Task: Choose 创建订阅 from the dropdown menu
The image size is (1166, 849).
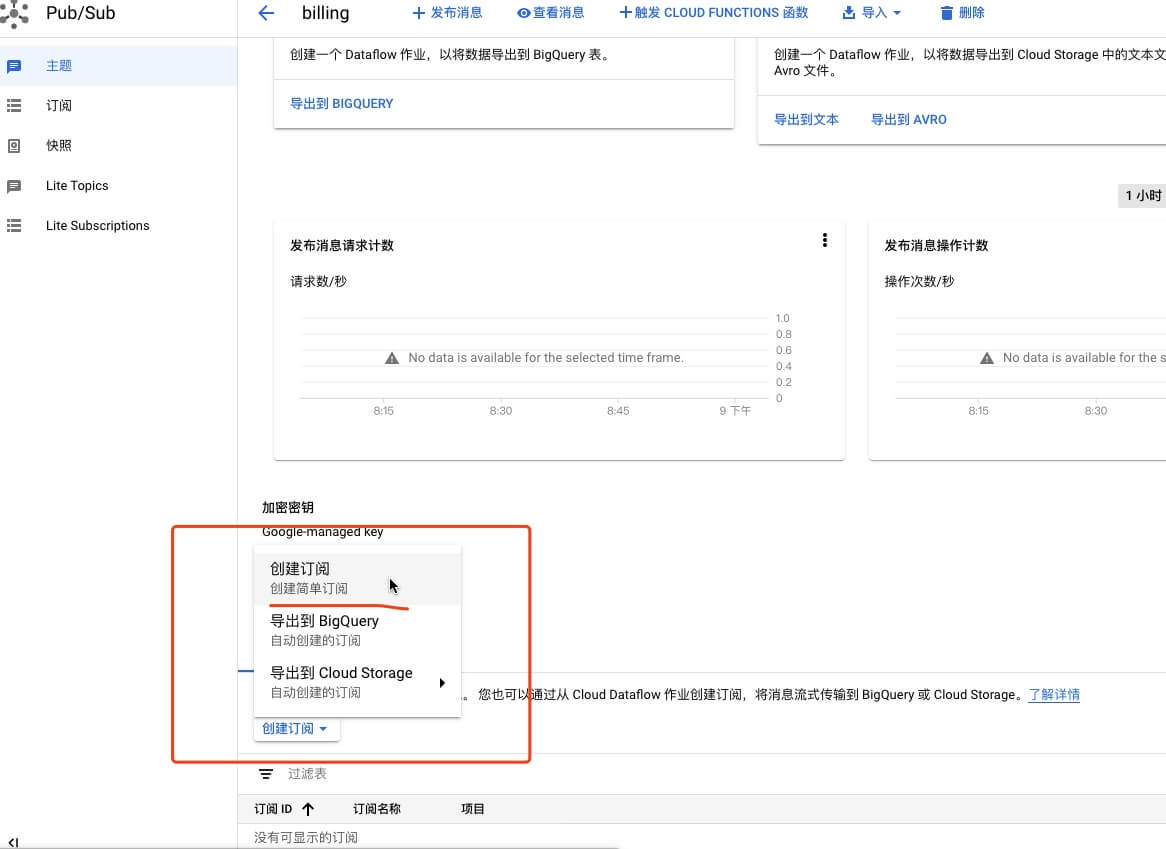Action: 357,578
